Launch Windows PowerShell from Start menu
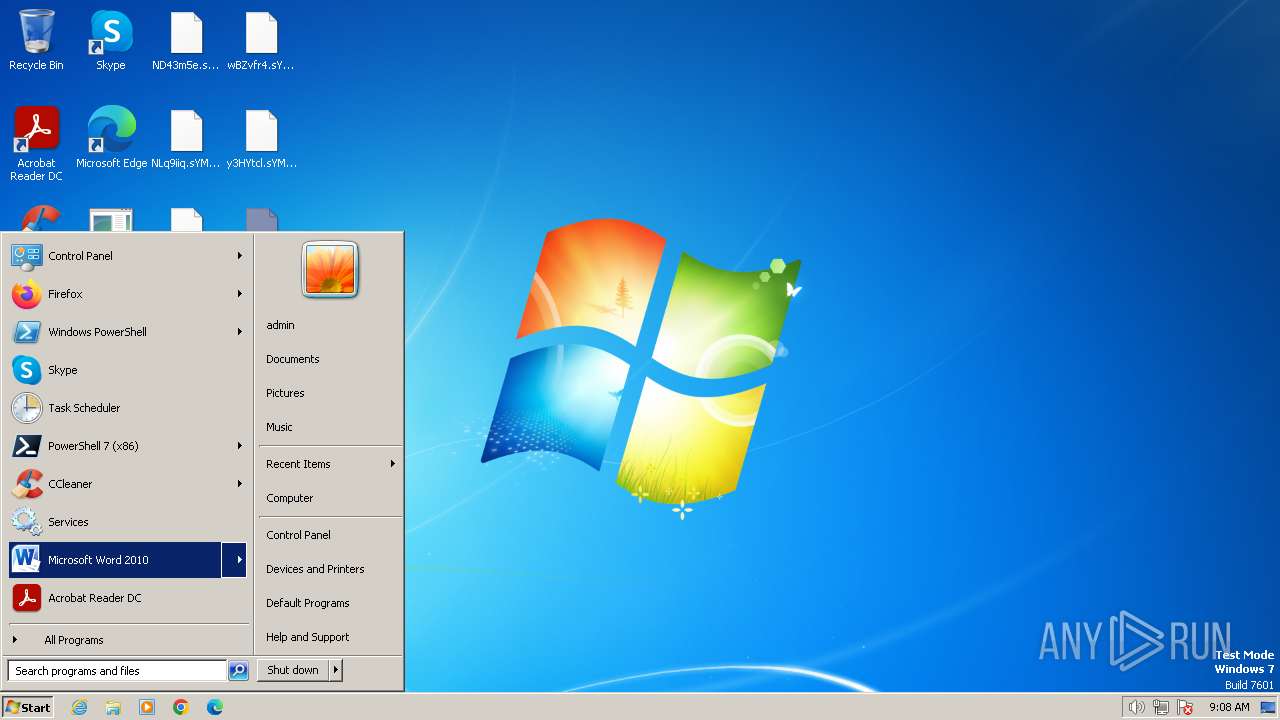The image size is (1280, 720). [x=128, y=332]
